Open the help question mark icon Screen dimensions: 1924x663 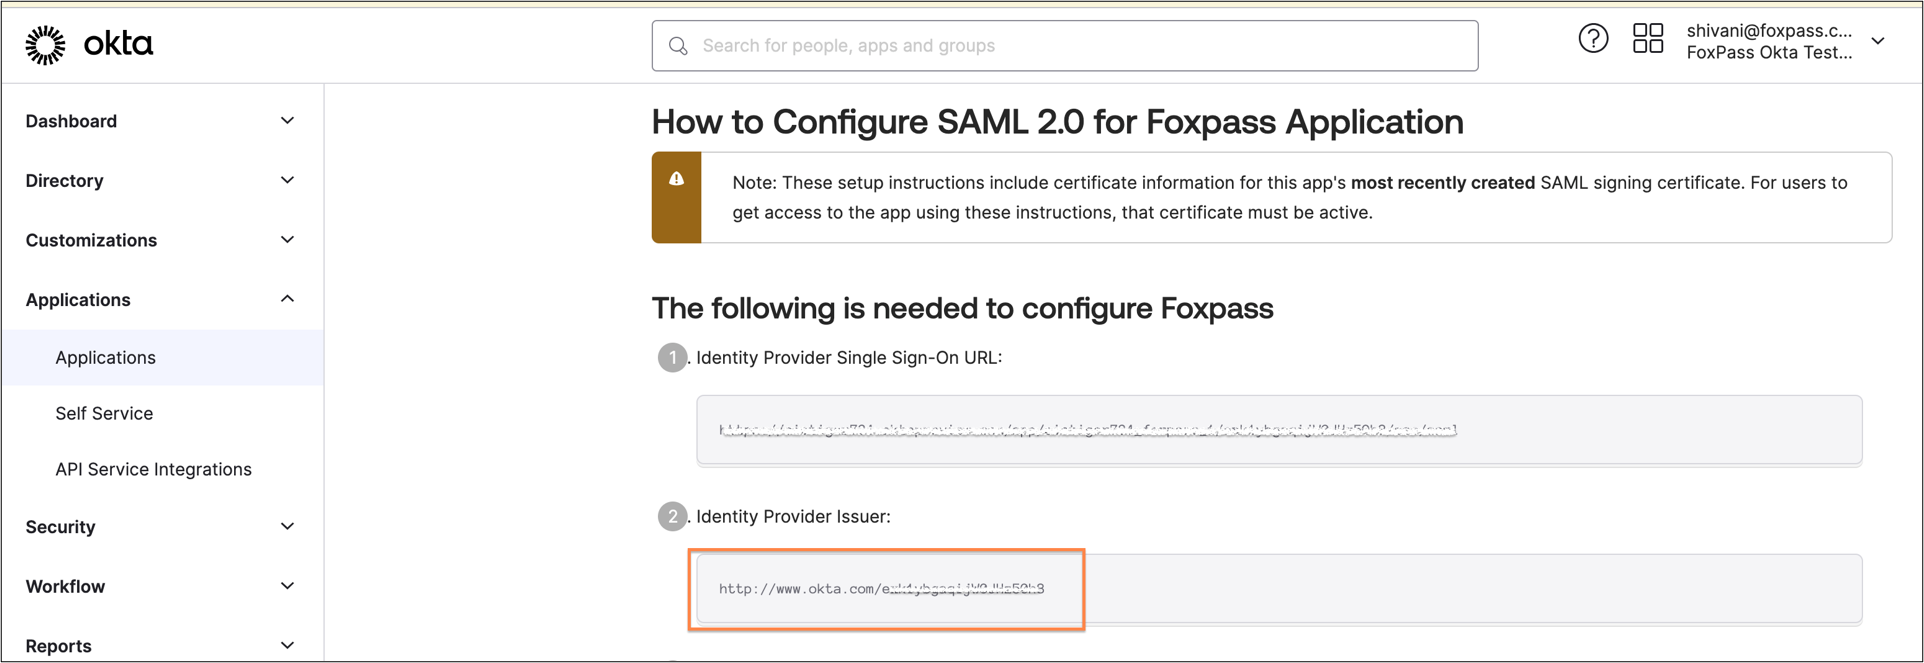click(1593, 39)
